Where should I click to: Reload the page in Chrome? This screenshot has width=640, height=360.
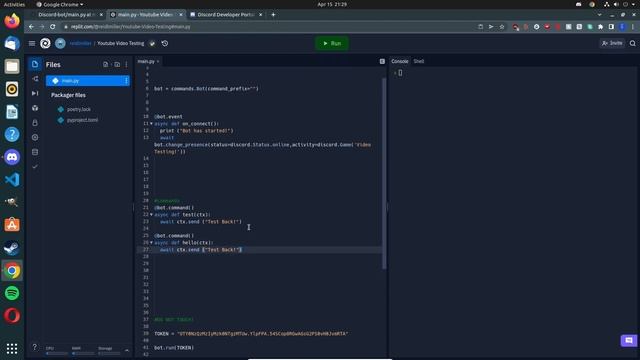[53, 27]
